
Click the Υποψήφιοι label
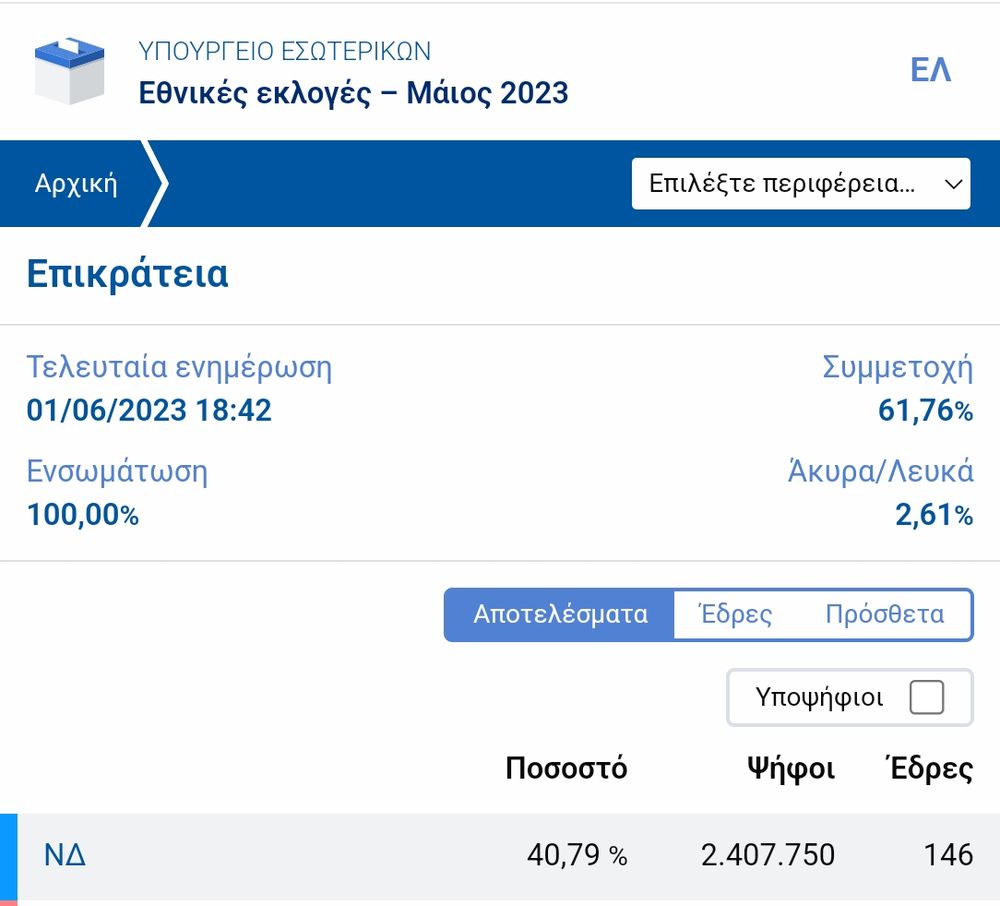click(820, 697)
